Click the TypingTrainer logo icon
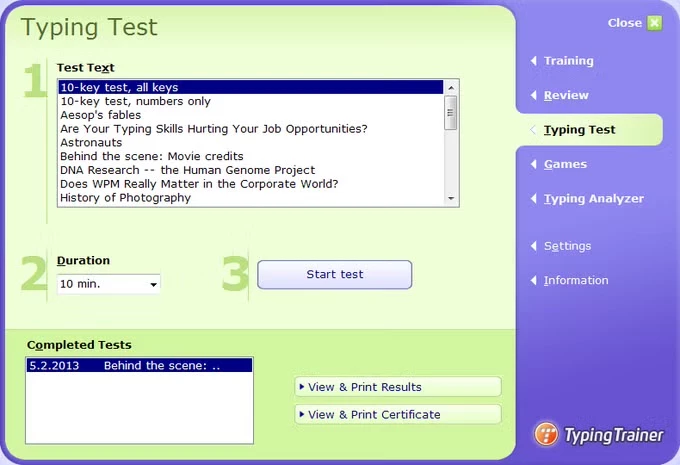The image size is (680, 465). (x=546, y=435)
